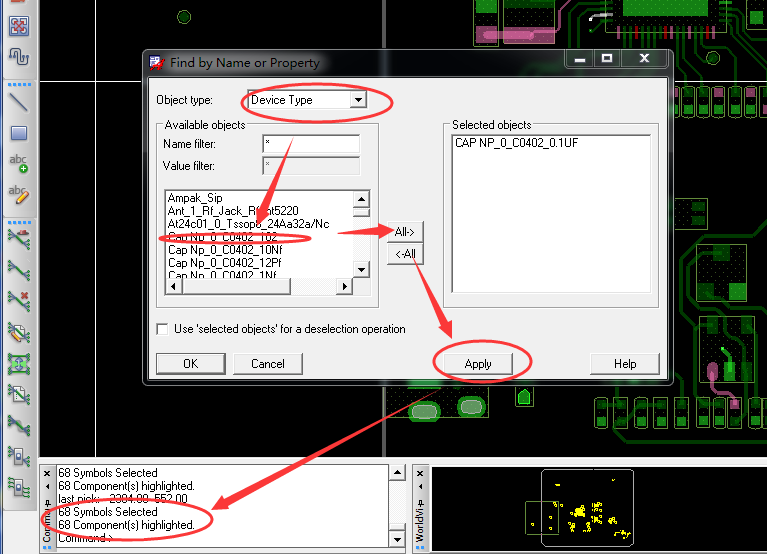Viewport: 767px width, 554px height.
Task: Select the route icon with dotted sheet
Action: pos(19,394)
